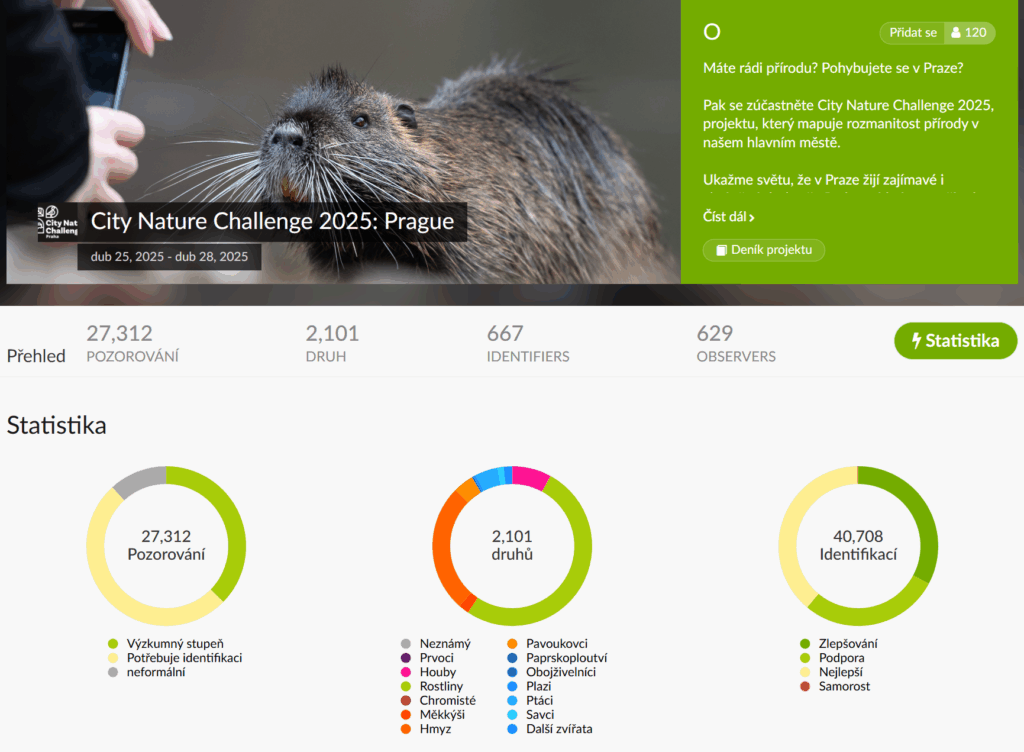Open the 2,101 Druh tab
Screen dimensions: 1024x752
tap(332, 343)
